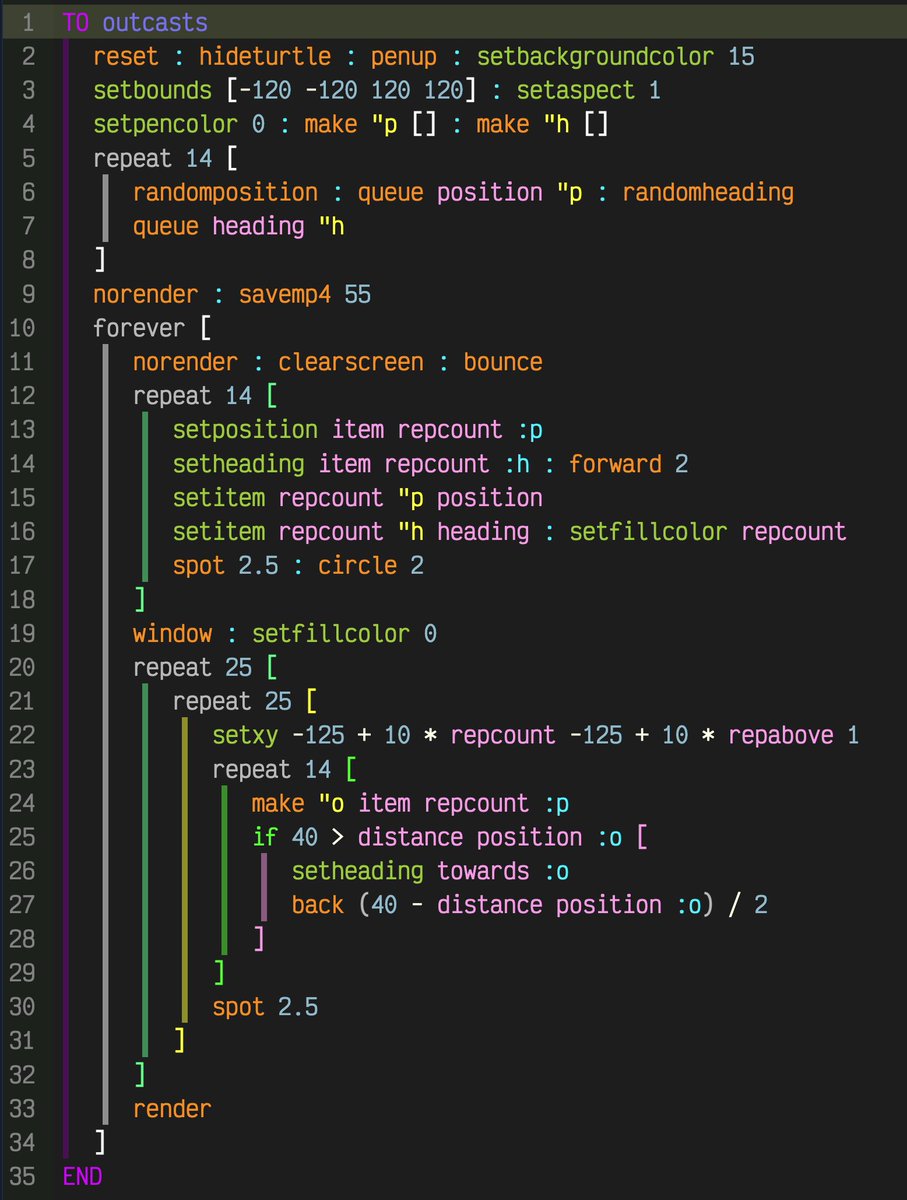Viewport: 907px width, 1200px height.
Task: Click number '55' on line 9
Action: 357,294
